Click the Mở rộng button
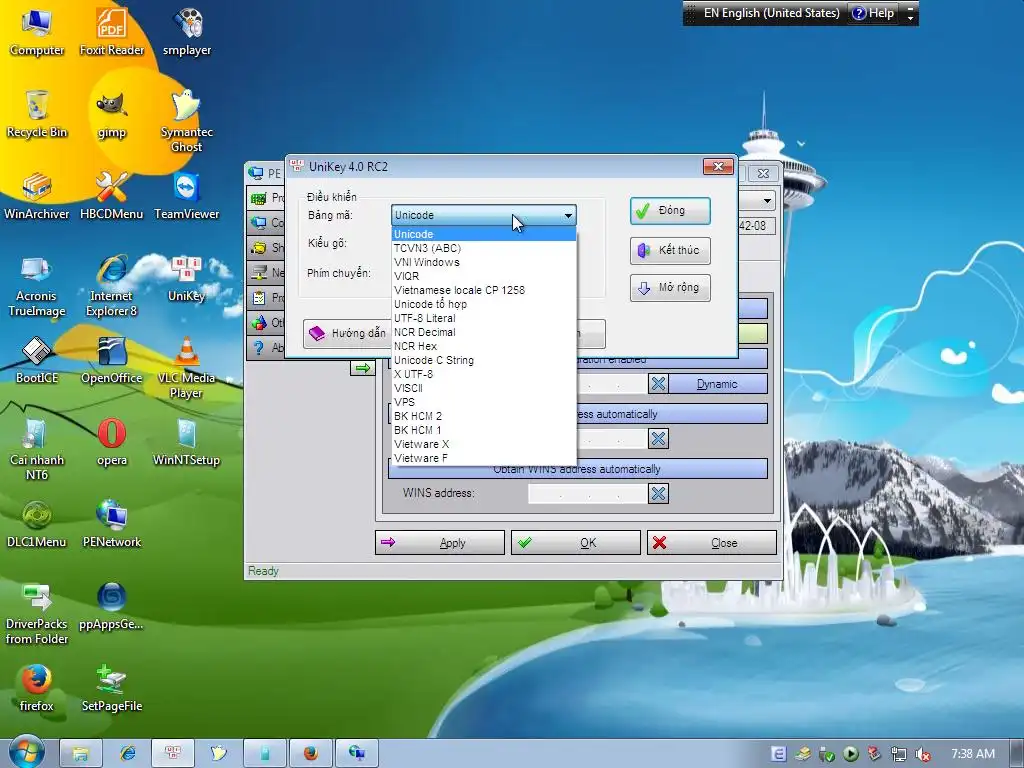1024x768 pixels. tap(670, 288)
